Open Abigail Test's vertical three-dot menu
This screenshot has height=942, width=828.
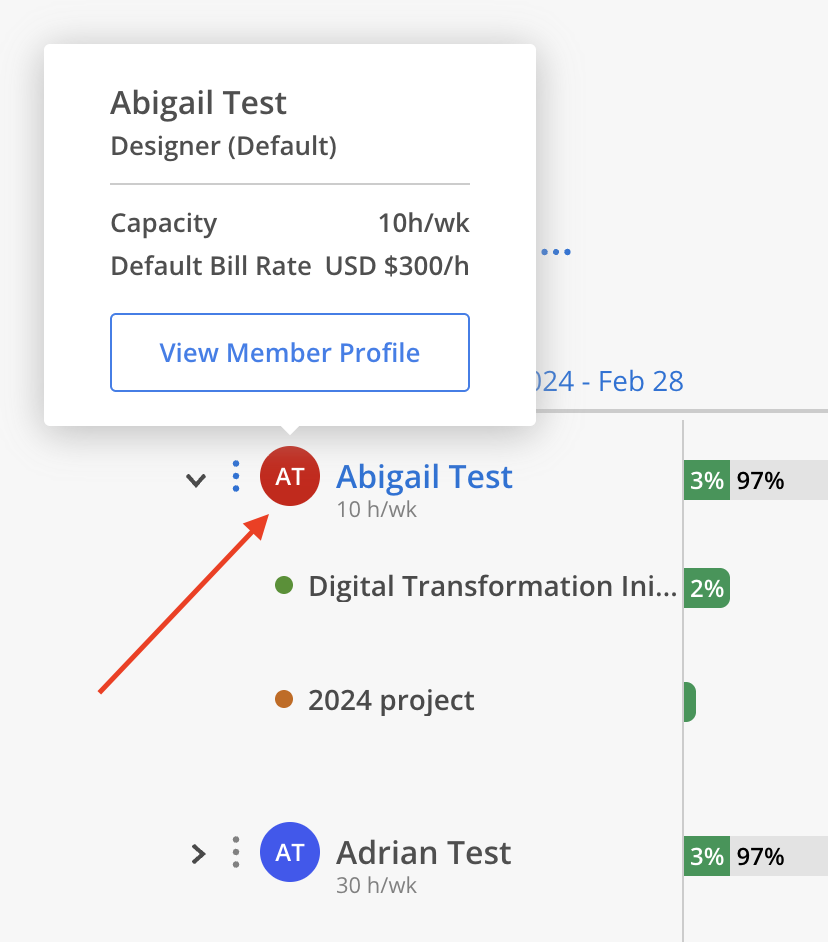(236, 476)
